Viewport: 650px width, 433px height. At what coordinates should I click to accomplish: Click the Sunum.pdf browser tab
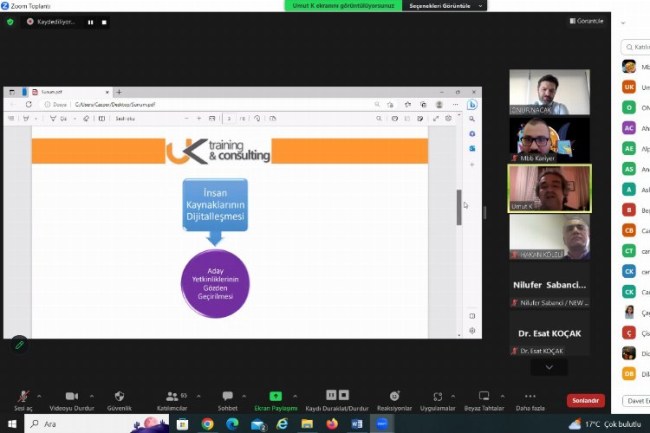tap(71, 92)
